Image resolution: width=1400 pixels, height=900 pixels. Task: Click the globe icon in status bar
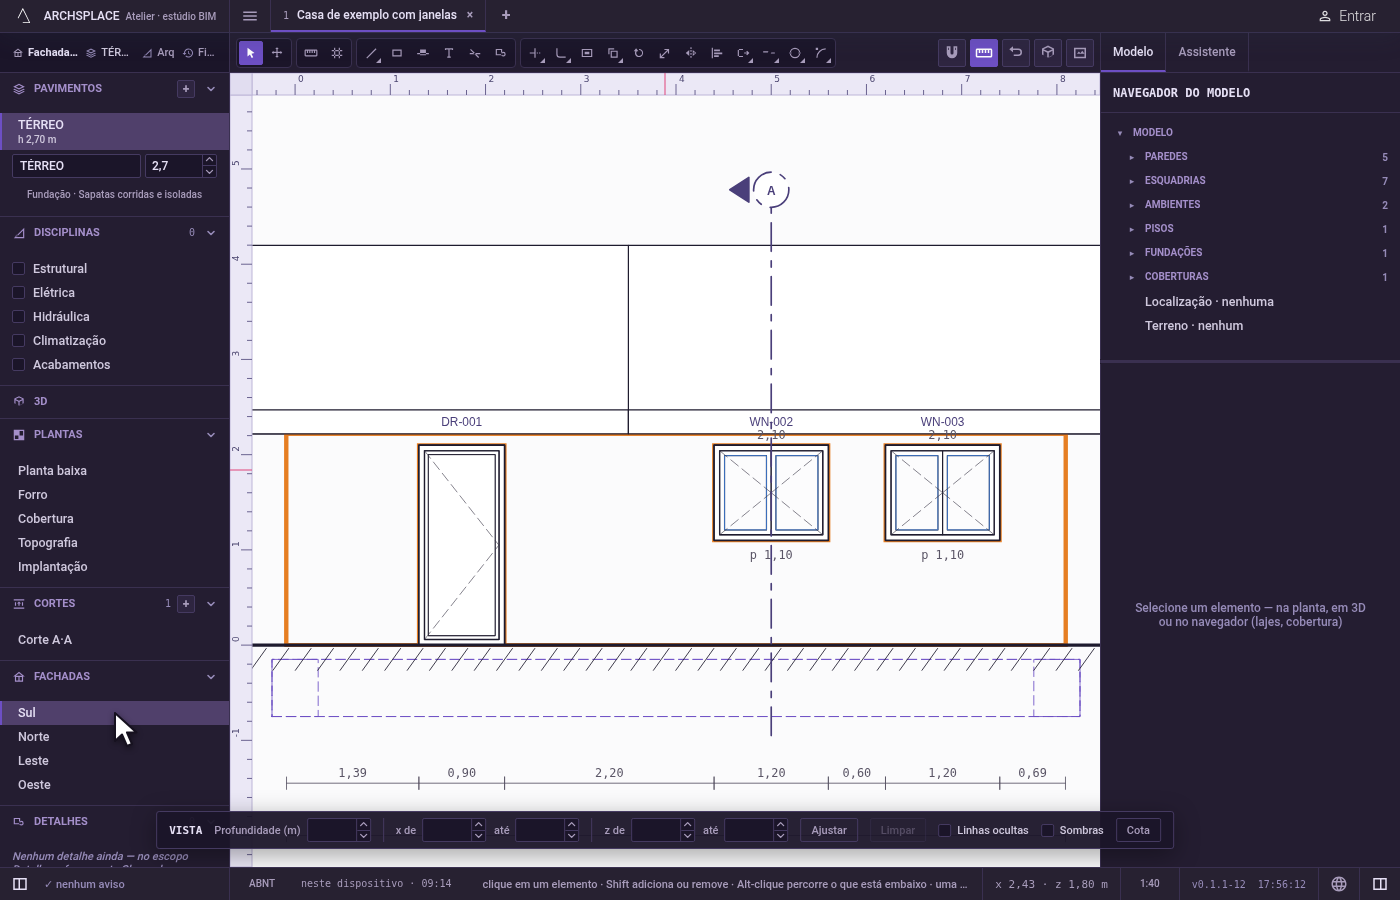(x=1339, y=884)
